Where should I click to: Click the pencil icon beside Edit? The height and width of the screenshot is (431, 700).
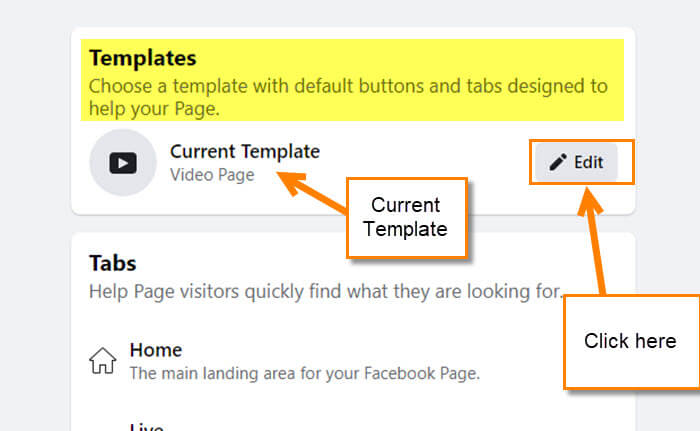pyautogui.click(x=558, y=162)
